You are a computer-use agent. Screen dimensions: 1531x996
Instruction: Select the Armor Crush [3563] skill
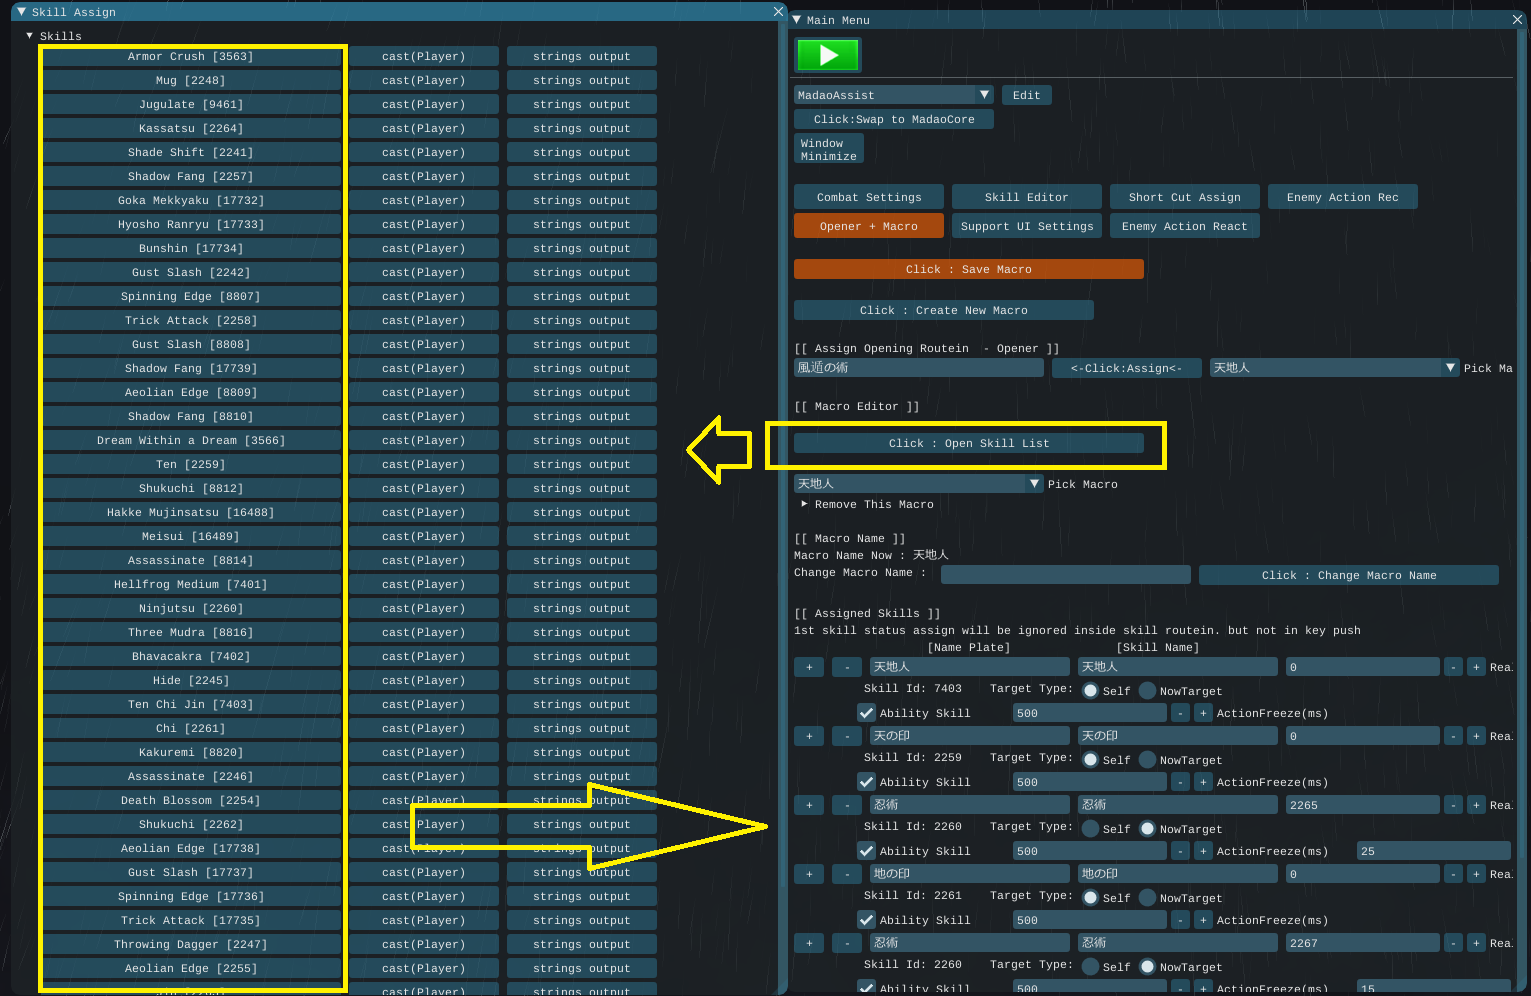point(191,57)
